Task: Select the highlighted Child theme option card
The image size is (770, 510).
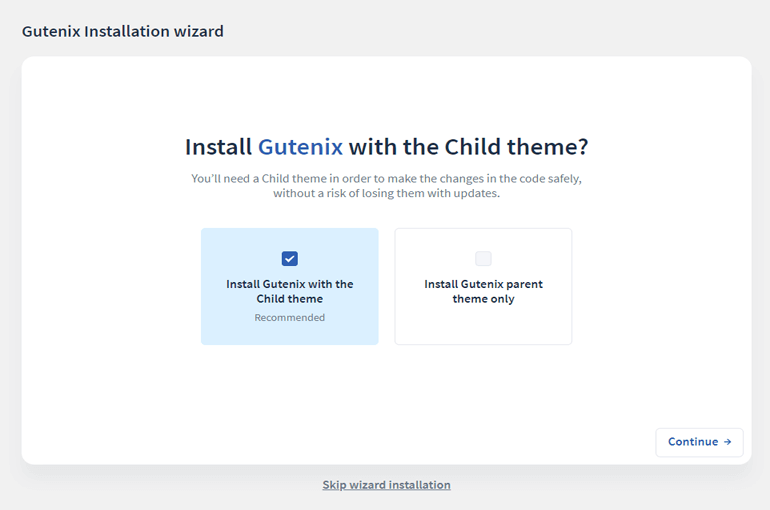Action: coord(290,286)
